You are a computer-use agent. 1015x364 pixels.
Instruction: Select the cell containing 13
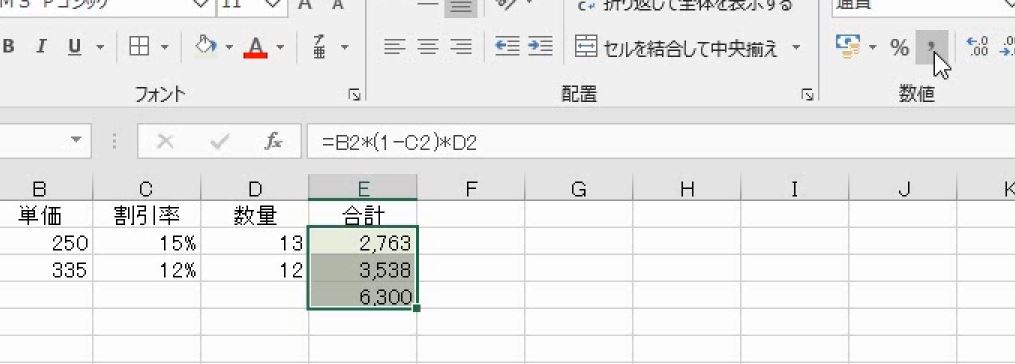point(255,241)
